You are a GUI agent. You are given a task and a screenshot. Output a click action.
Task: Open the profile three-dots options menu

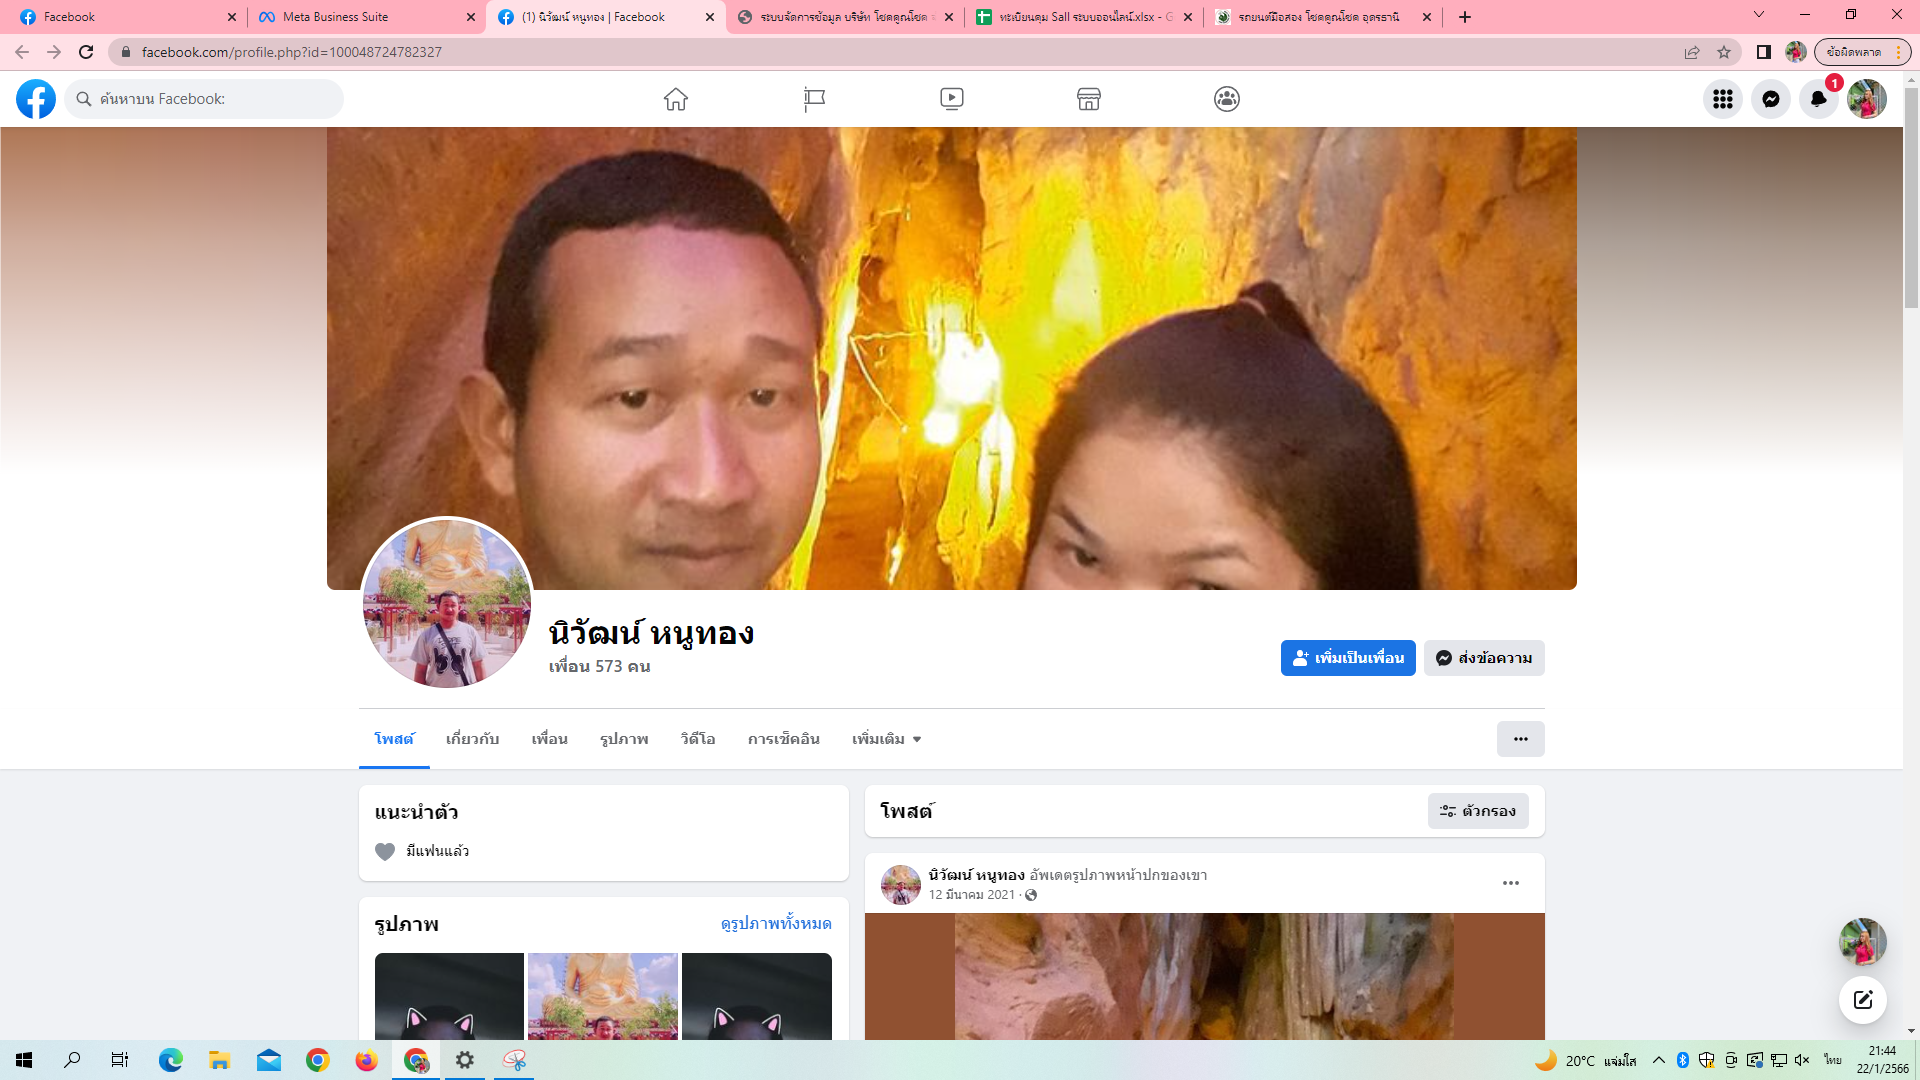pos(1520,739)
